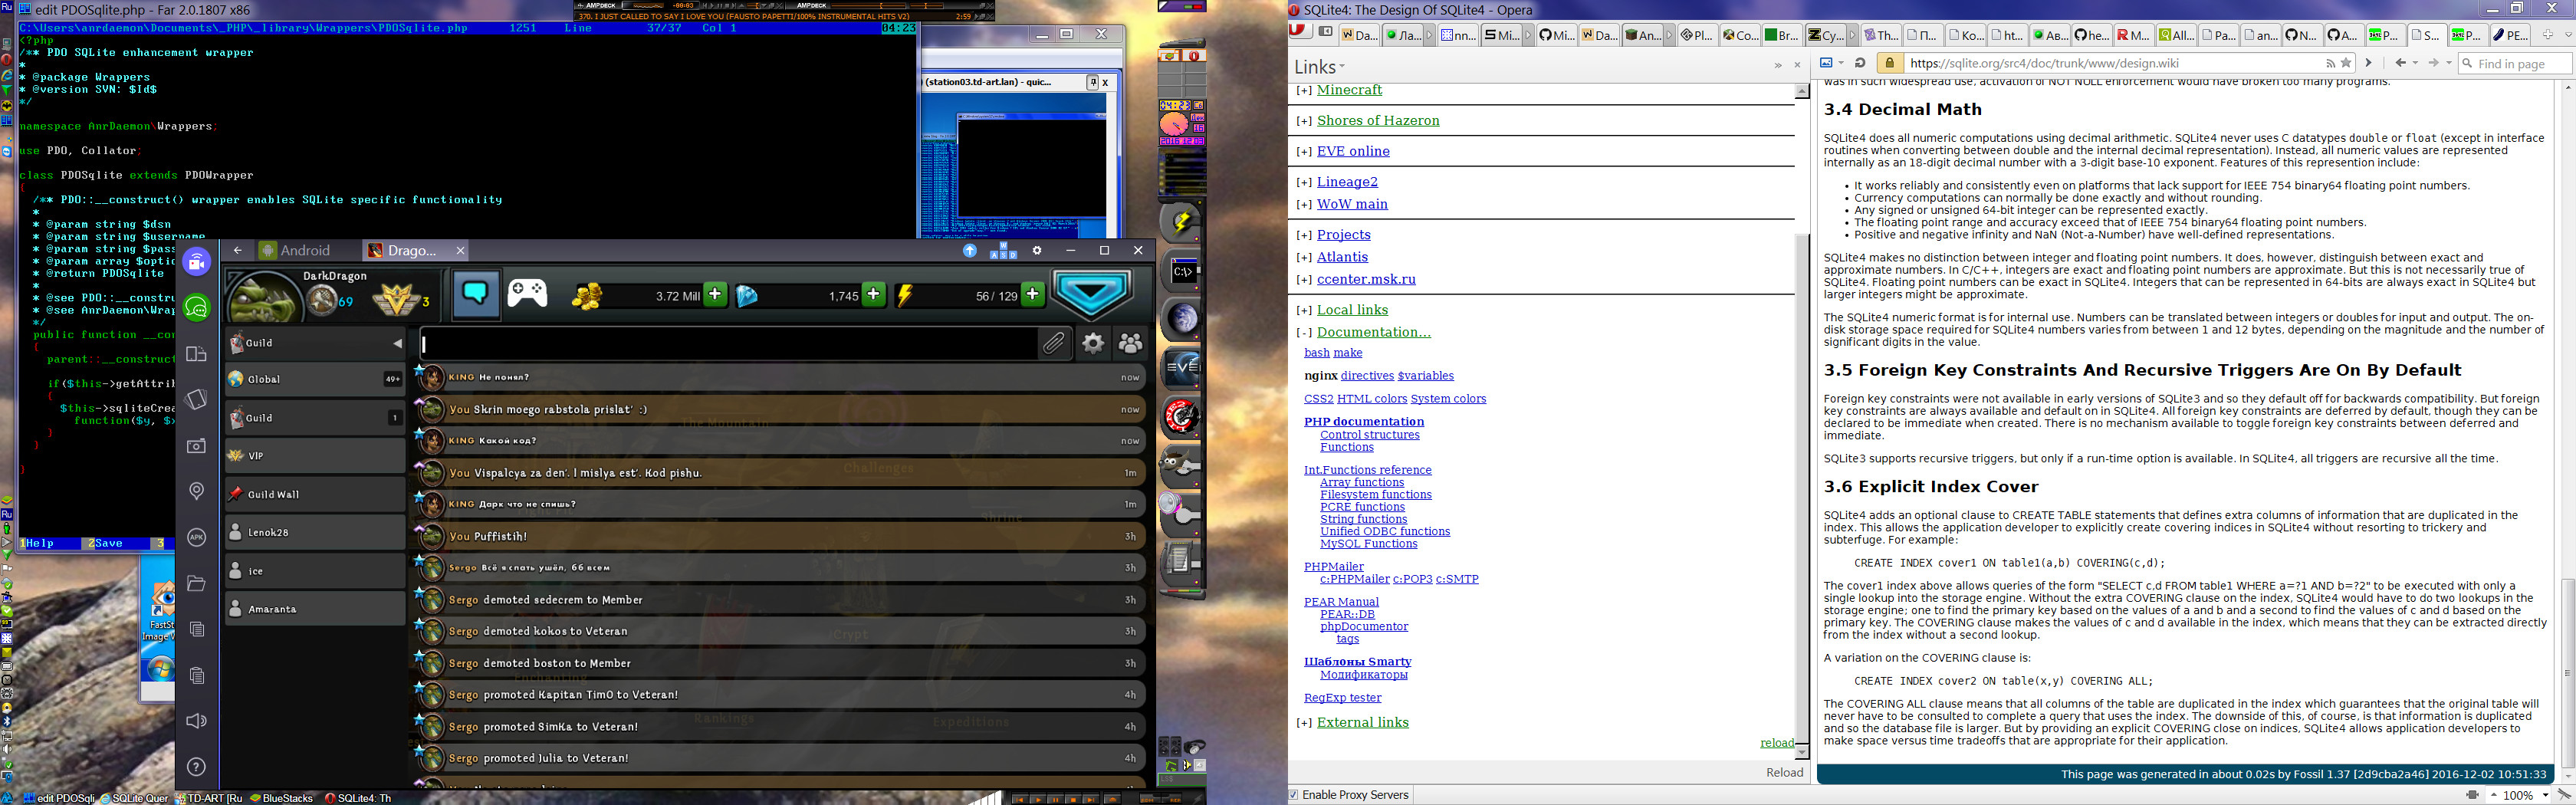Viewport: 2576px width, 805px height.
Task: Open Array functions link
Action: click(x=1362, y=483)
